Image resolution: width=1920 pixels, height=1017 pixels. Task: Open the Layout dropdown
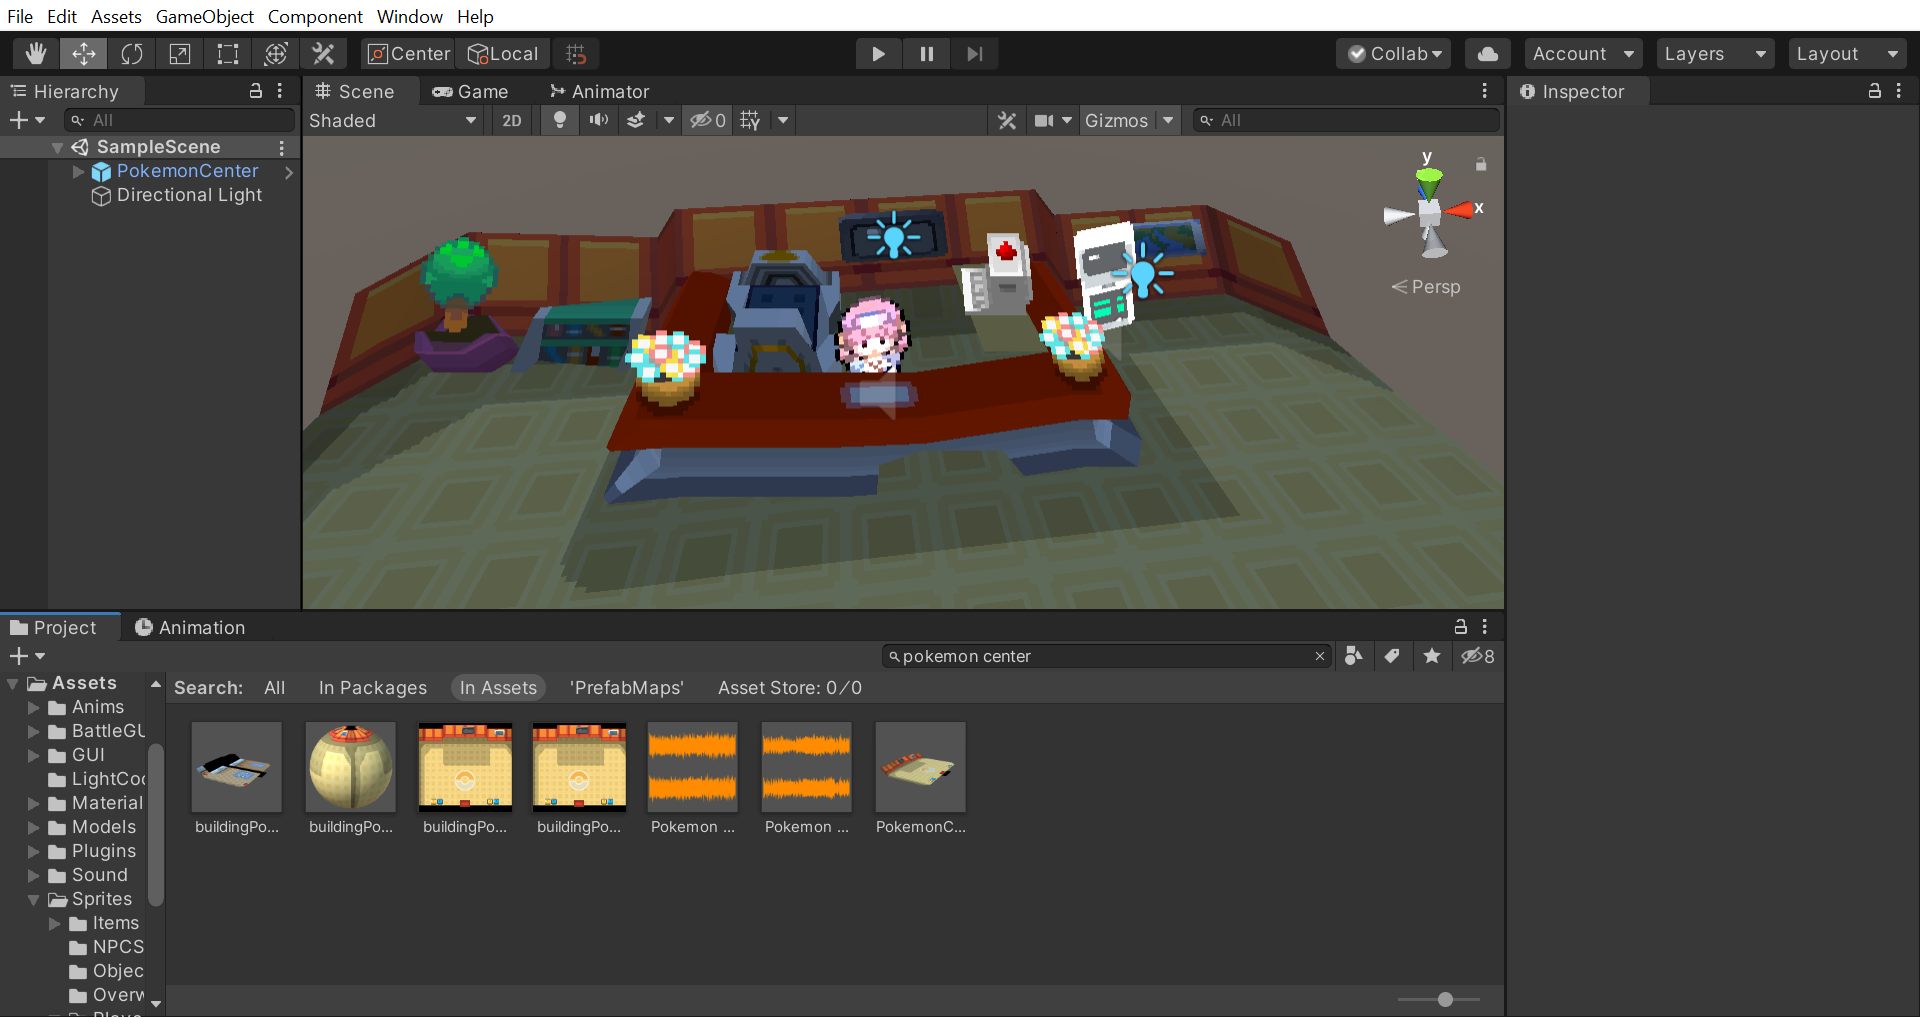(x=1848, y=54)
